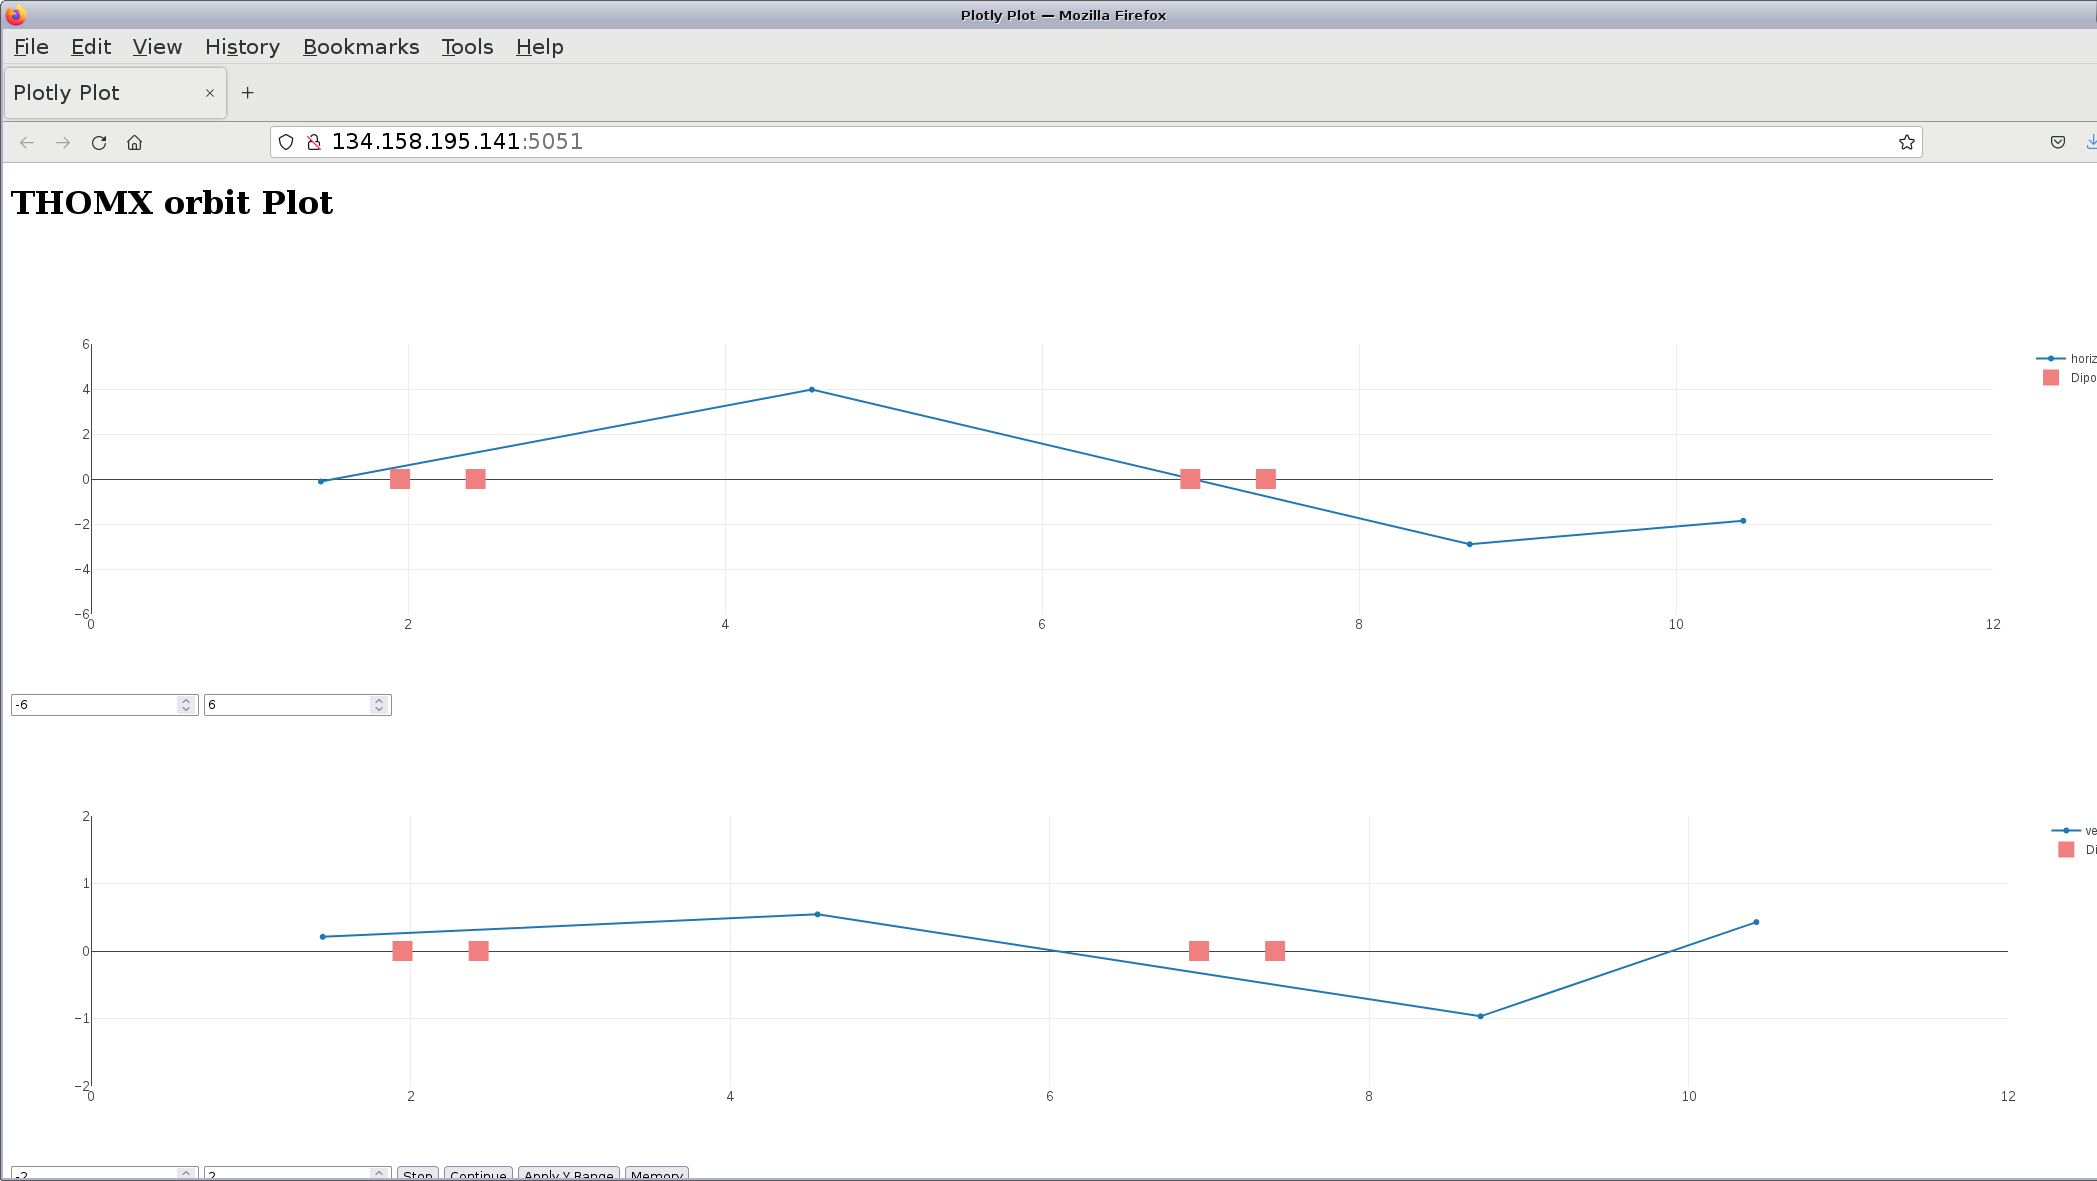Open a new tab with plus icon
The height and width of the screenshot is (1181, 2097).
click(x=247, y=93)
